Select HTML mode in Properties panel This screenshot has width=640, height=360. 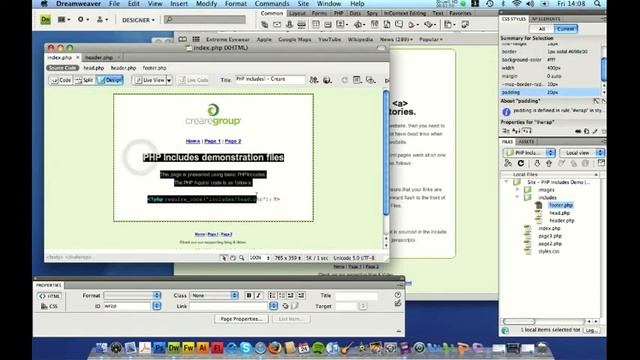point(50,296)
